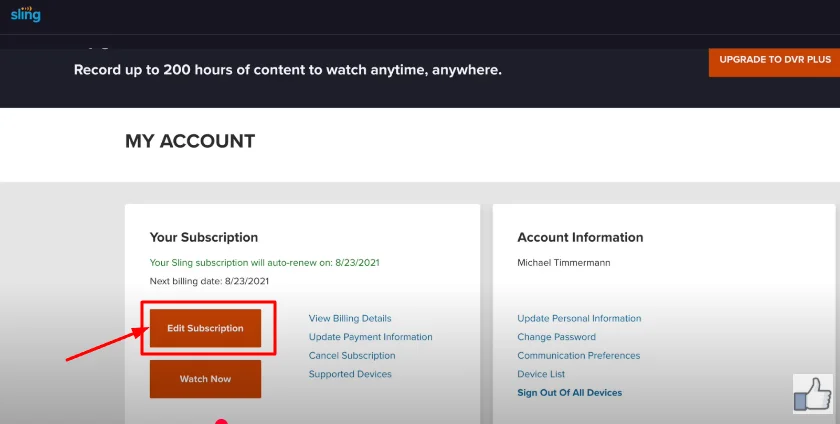This screenshot has height=424, width=840.
Task: Click the Record up to 200 hours banner text
Action: click(x=288, y=70)
